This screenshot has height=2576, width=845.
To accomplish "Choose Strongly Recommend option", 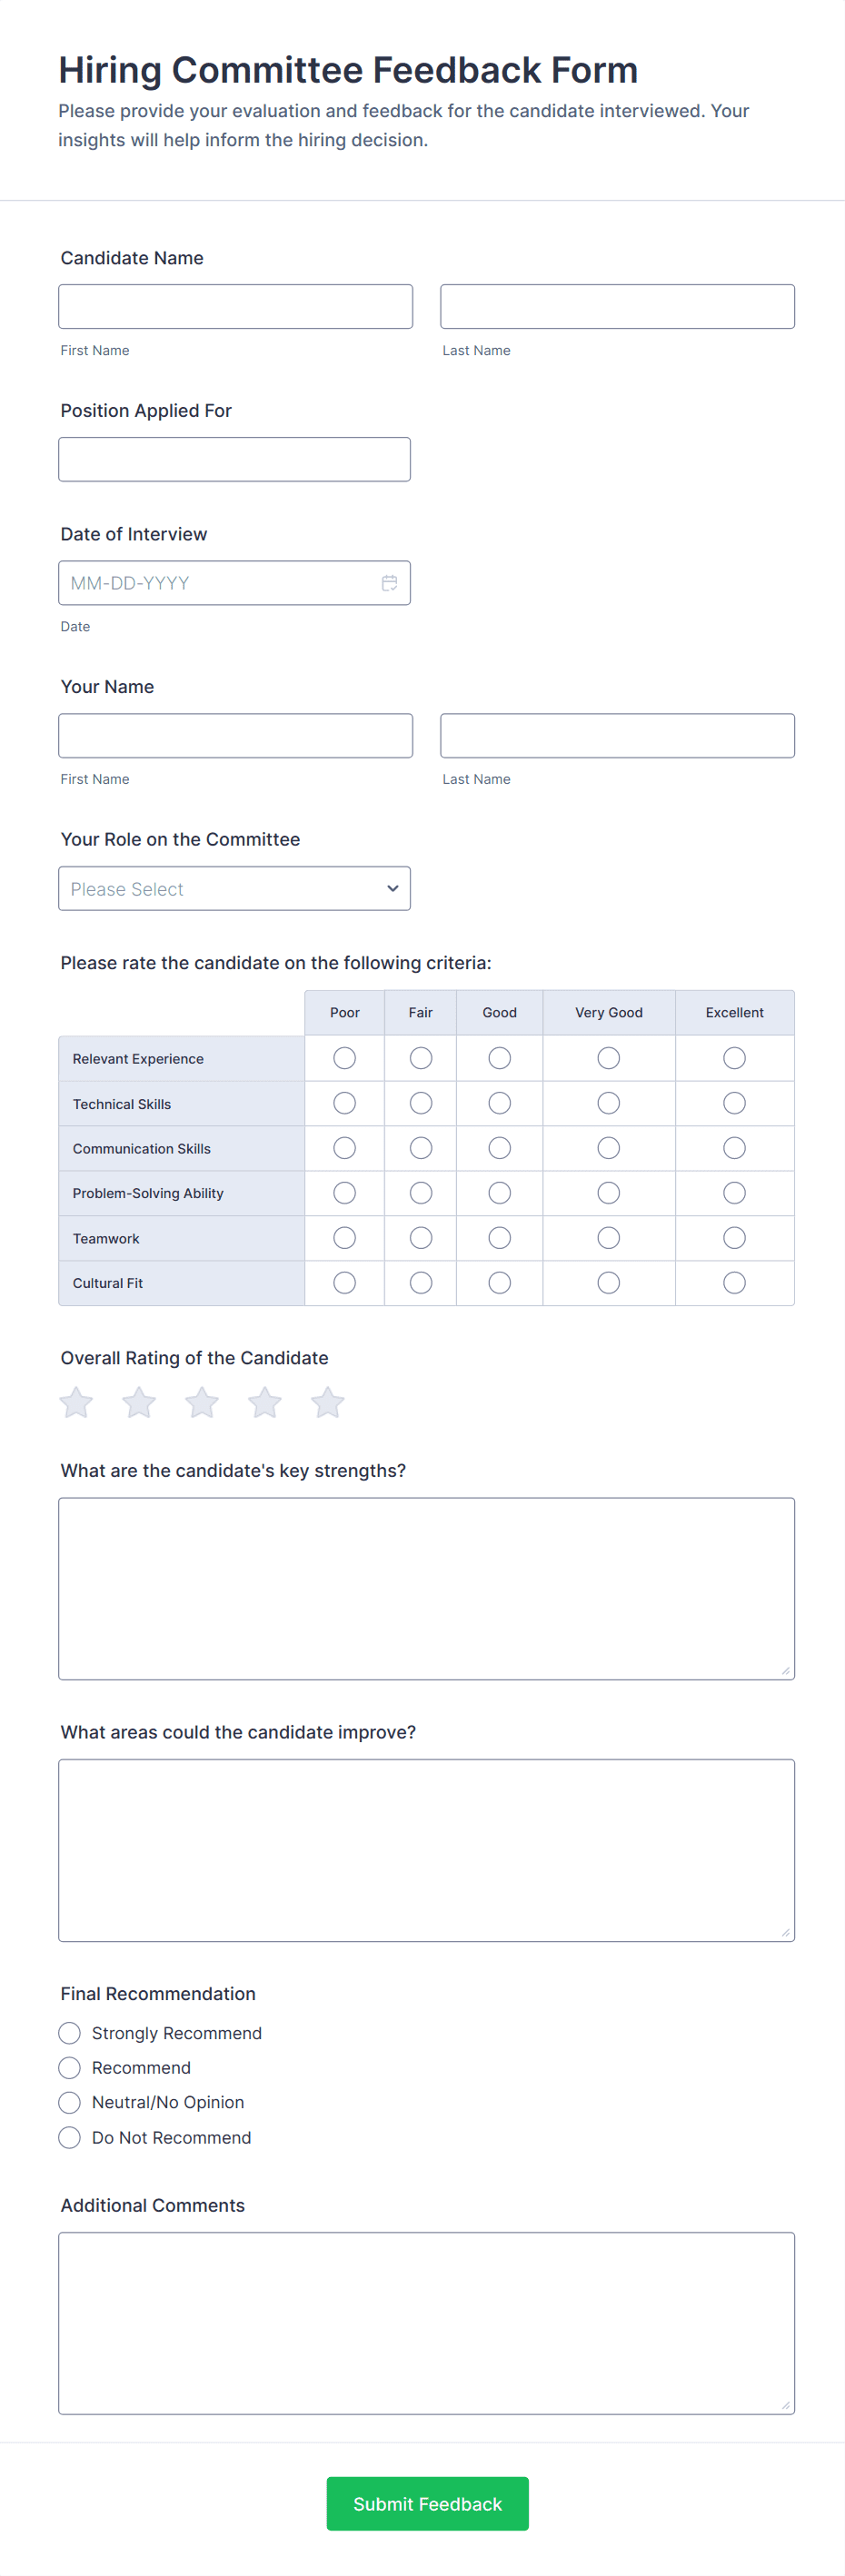I will pos(70,2033).
